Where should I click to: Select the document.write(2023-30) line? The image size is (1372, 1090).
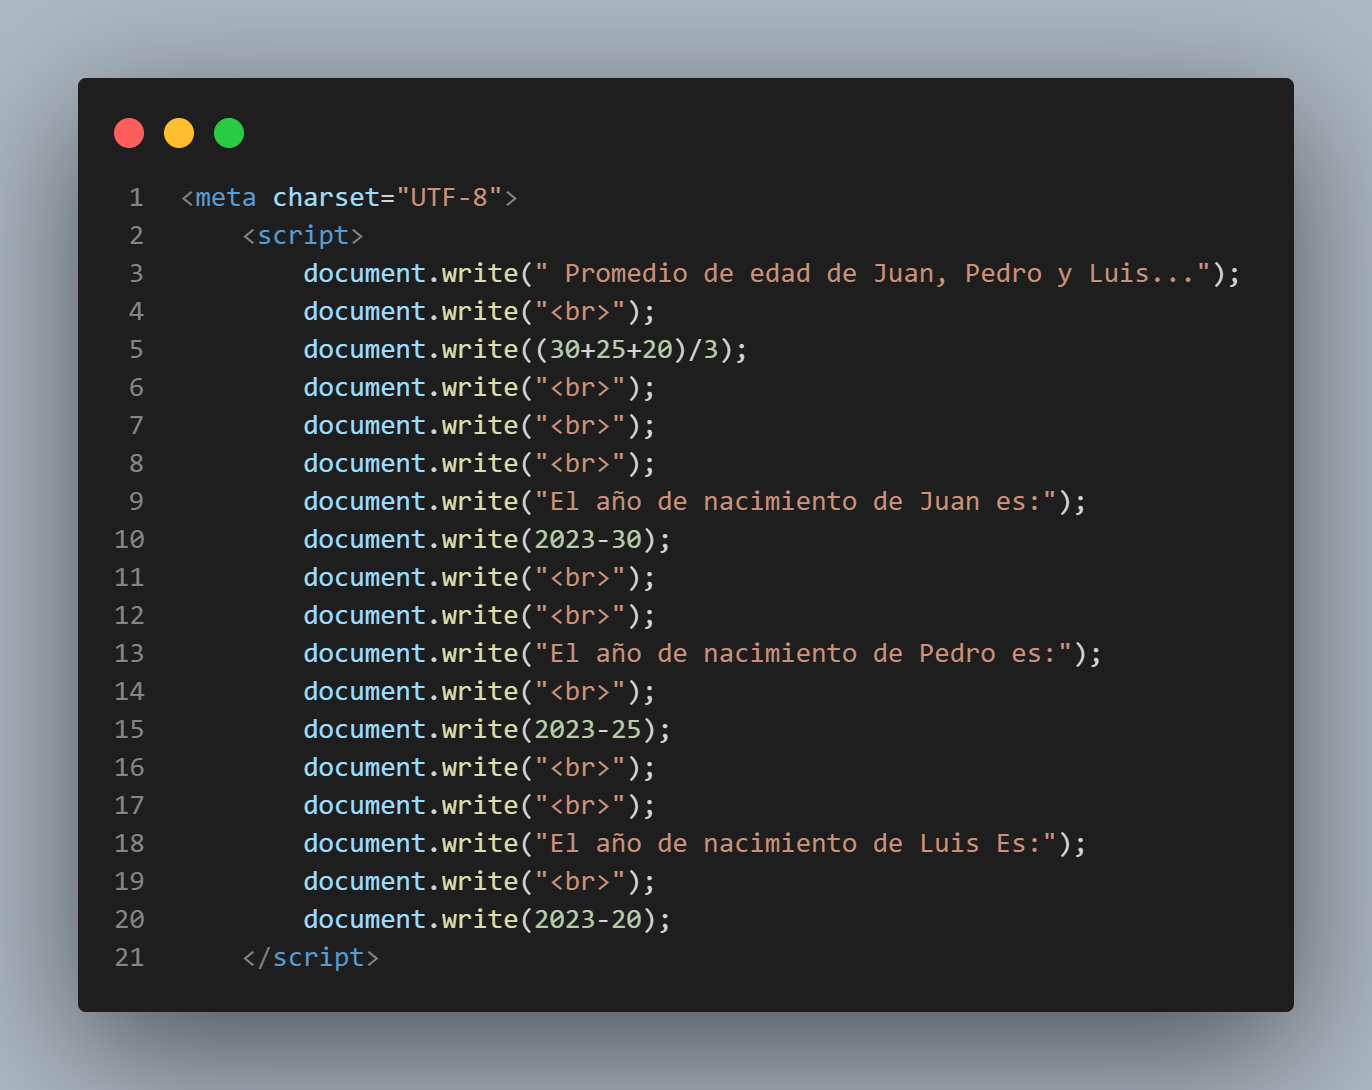(x=487, y=540)
